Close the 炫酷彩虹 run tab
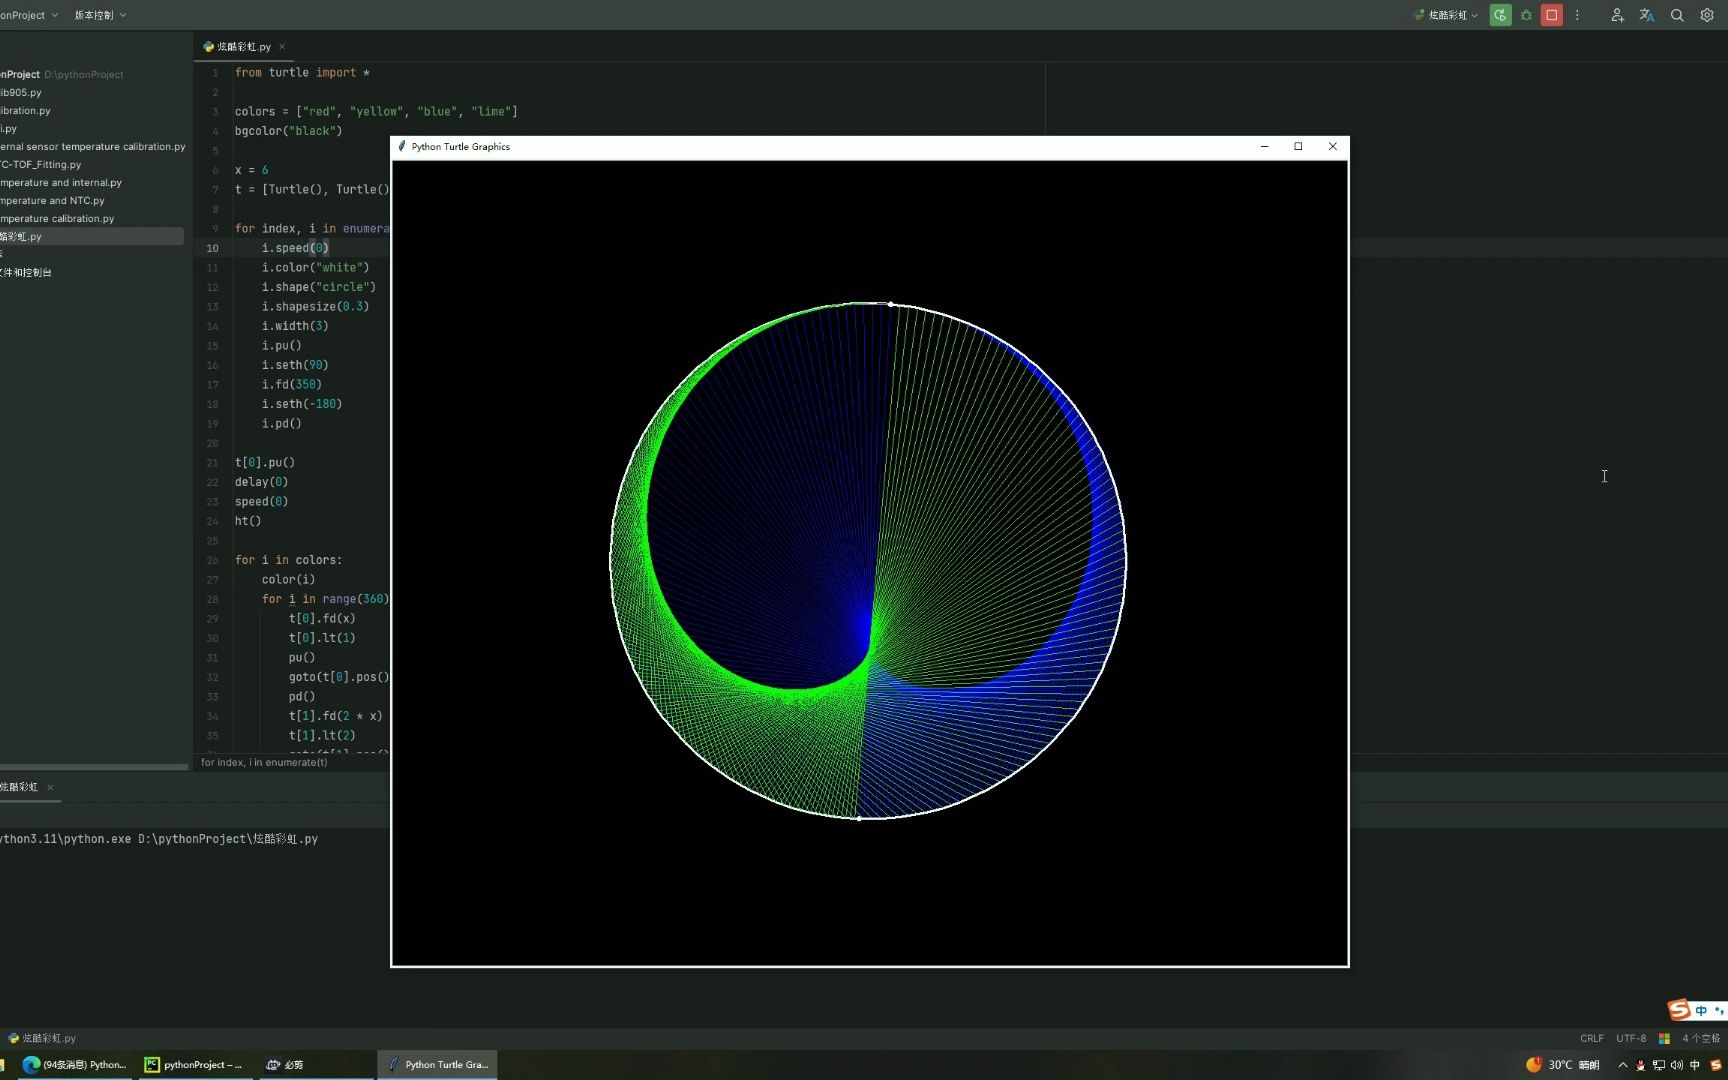Screen dimensions: 1728x1080 click(x=50, y=787)
